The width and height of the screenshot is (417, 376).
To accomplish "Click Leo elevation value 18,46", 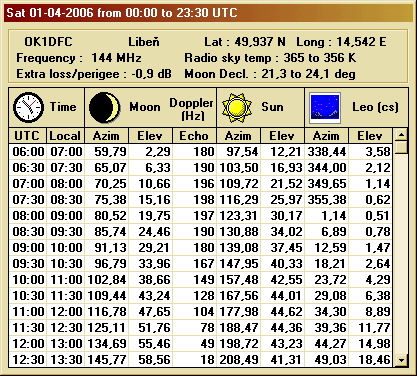I will coord(371,360).
